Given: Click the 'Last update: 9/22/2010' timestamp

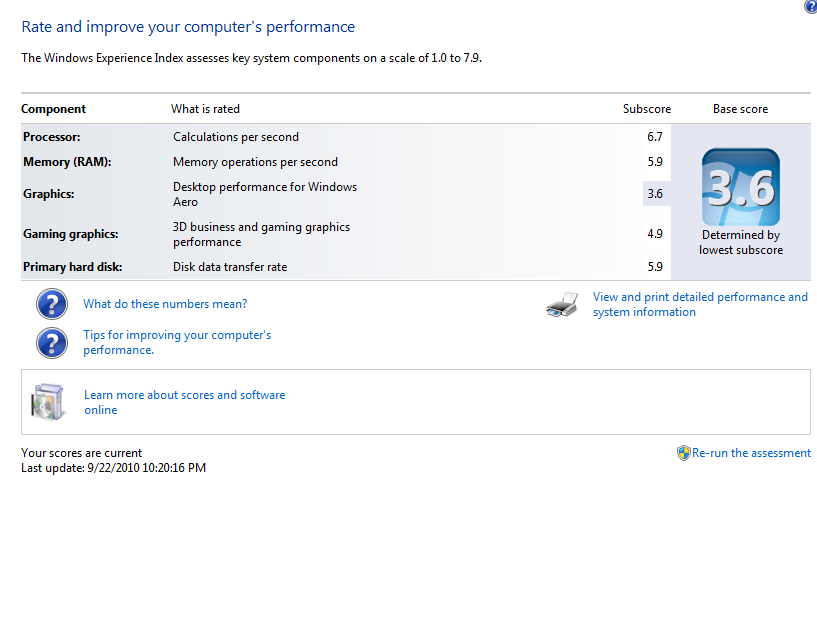Looking at the screenshot, I should (113, 468).
